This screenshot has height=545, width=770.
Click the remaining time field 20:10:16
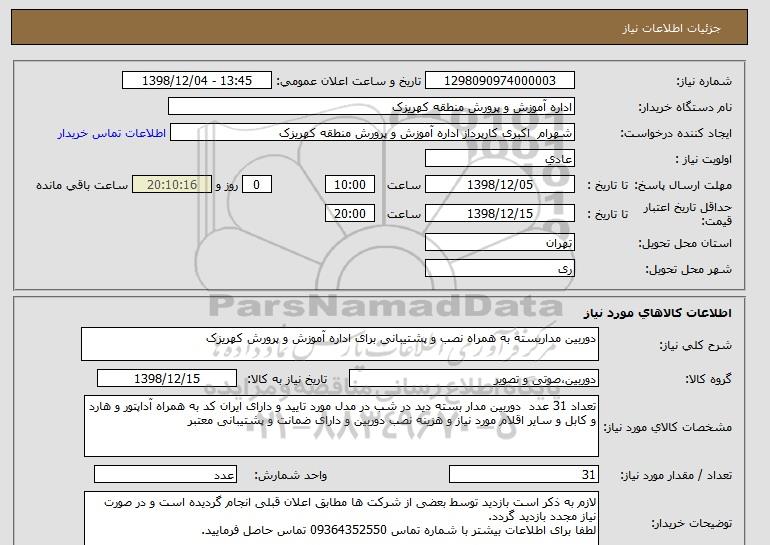pyautogui.click(x=172, y=185)
